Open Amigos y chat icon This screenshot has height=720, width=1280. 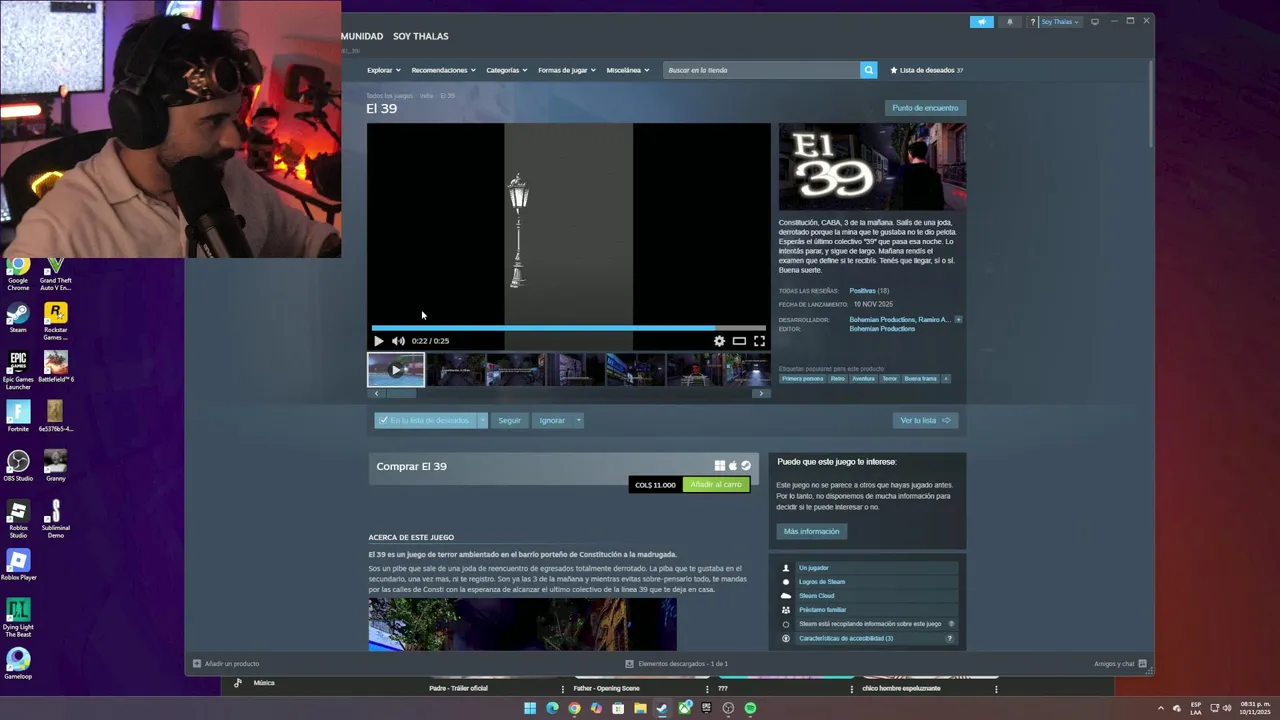point(1142,664)
